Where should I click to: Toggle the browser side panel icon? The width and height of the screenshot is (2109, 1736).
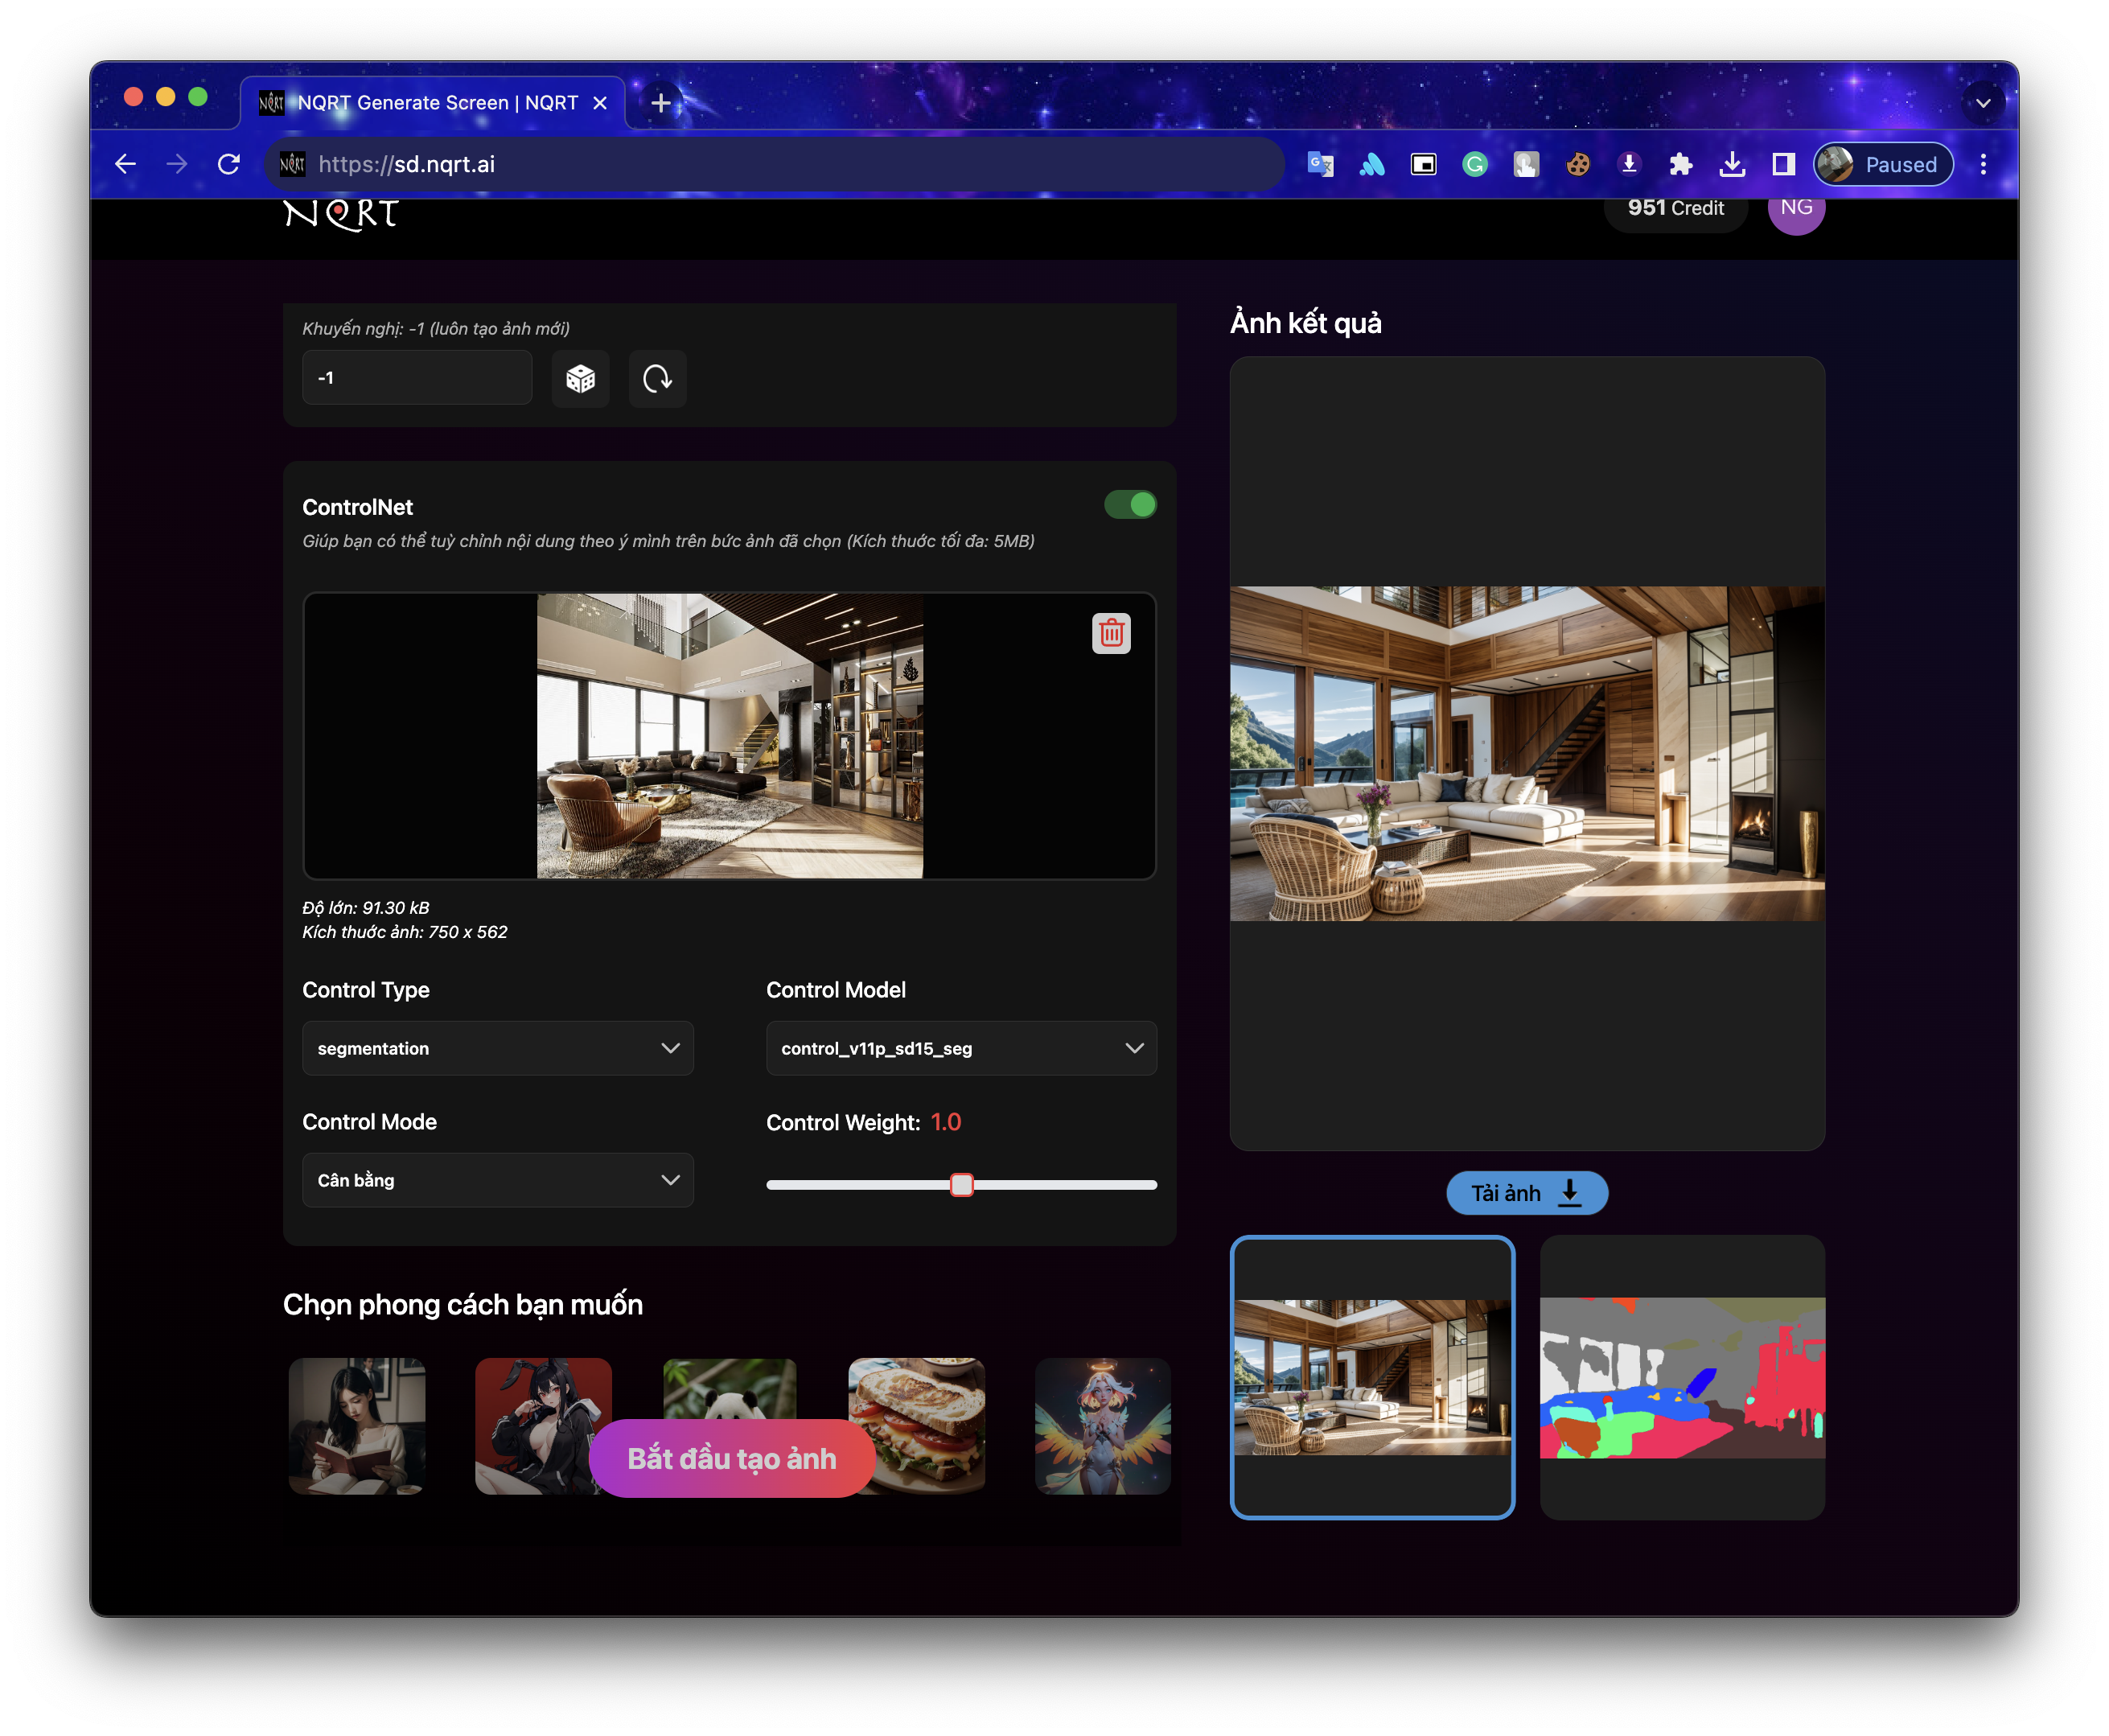pyautogui.click(x=1783, y=164)
